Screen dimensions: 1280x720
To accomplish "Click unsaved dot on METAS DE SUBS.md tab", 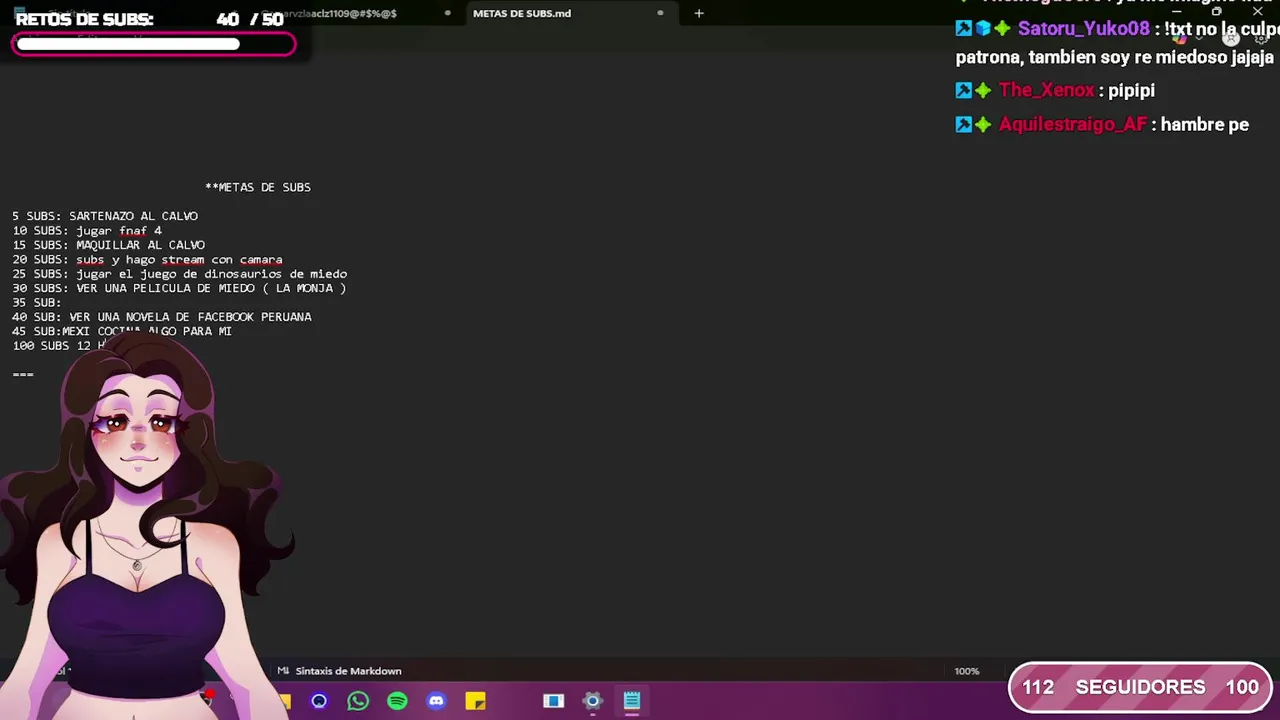I will (x=660, y=13).
